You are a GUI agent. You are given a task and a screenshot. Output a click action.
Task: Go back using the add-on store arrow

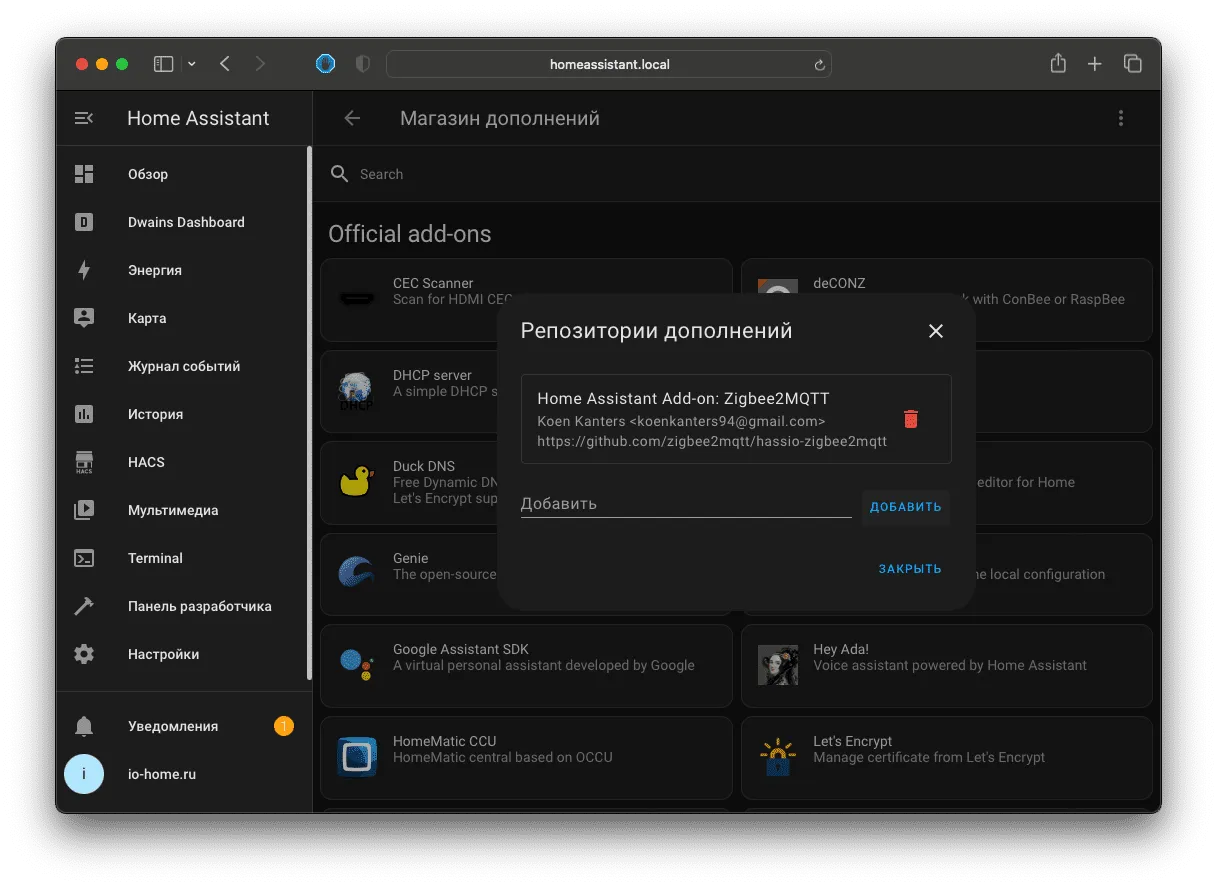coord(352,118)
